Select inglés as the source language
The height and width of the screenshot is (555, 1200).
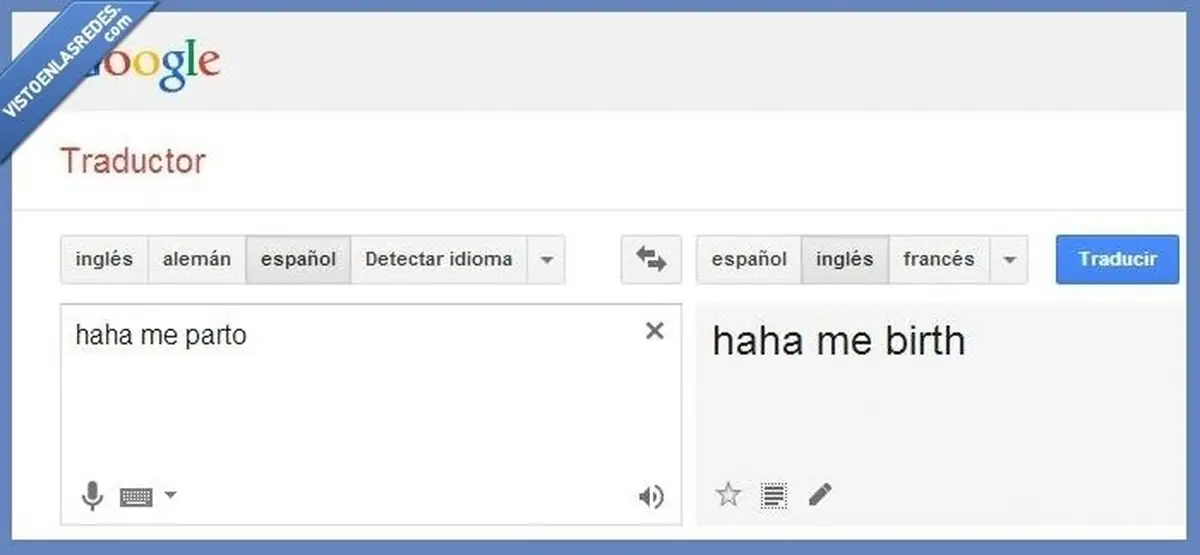click(x=104, y=260)
